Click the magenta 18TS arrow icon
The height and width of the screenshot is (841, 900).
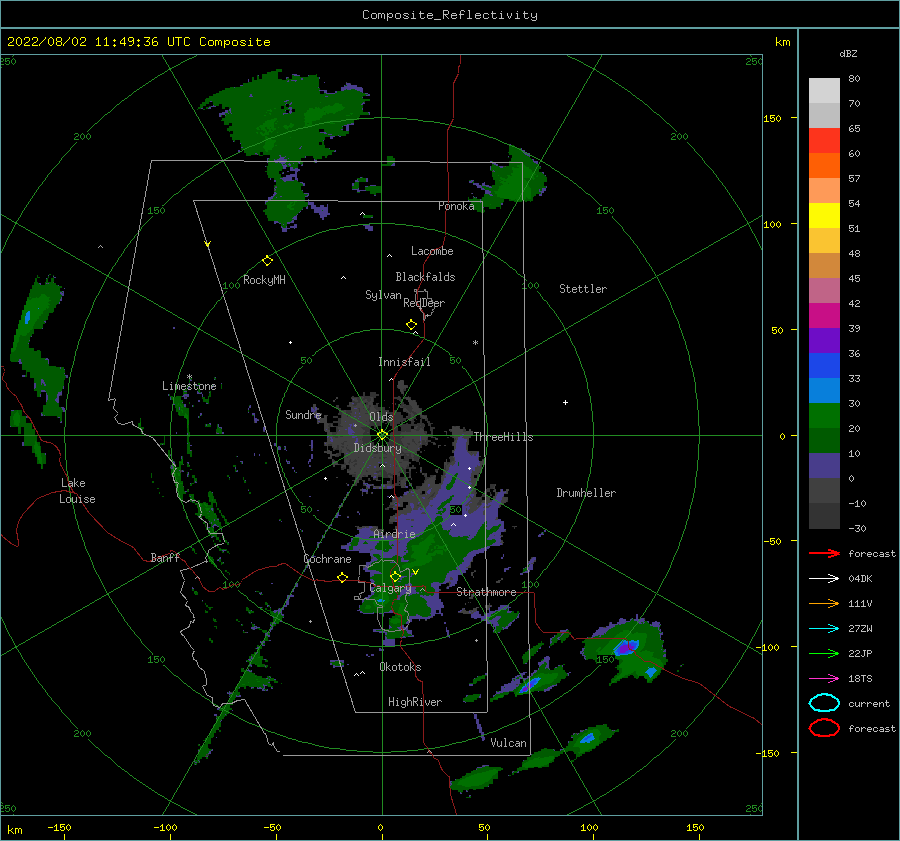[824, 679]
